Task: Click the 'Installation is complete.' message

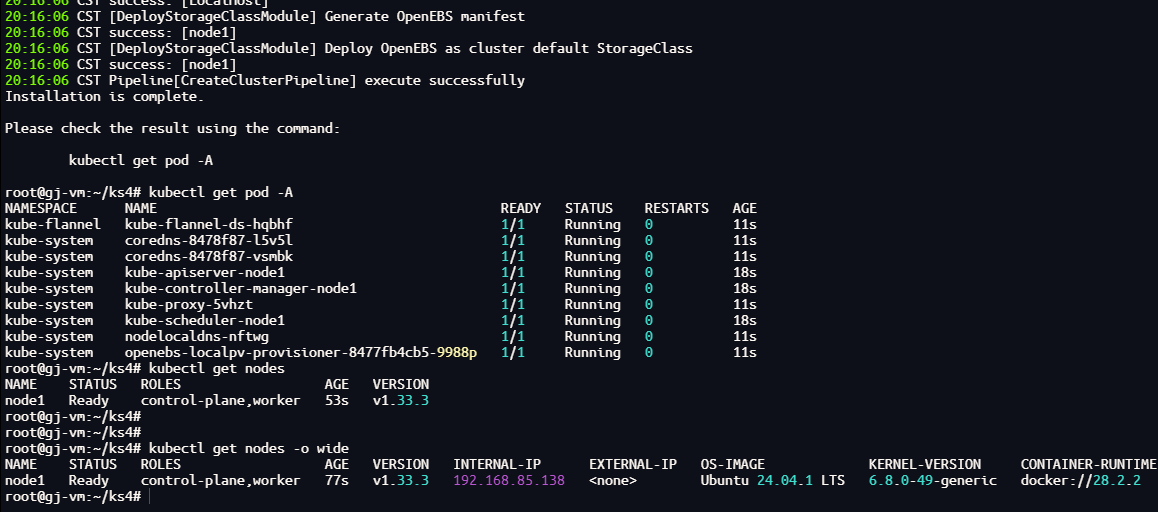Action: click(104, 96)
